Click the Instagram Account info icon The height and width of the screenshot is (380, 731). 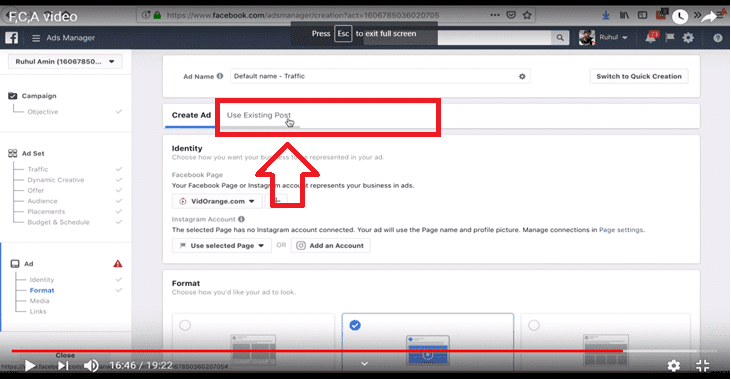241,219
